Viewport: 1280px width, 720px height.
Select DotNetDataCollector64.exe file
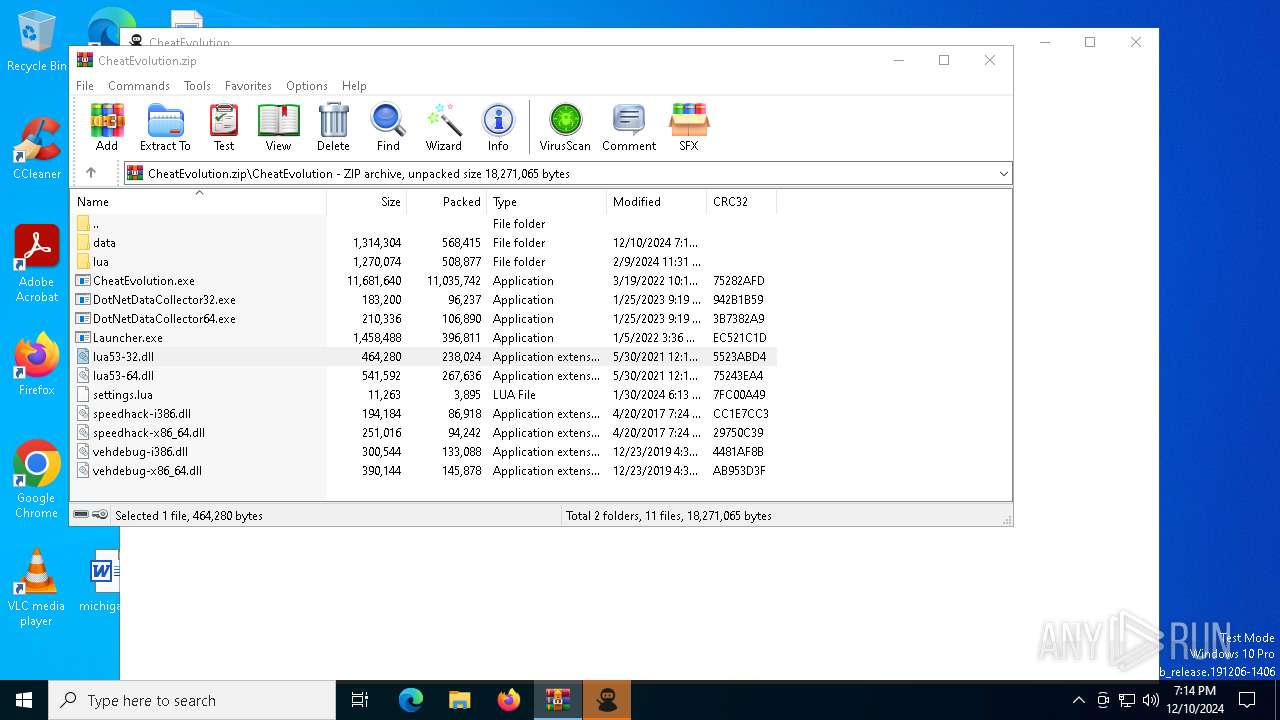tap(425, 319)
